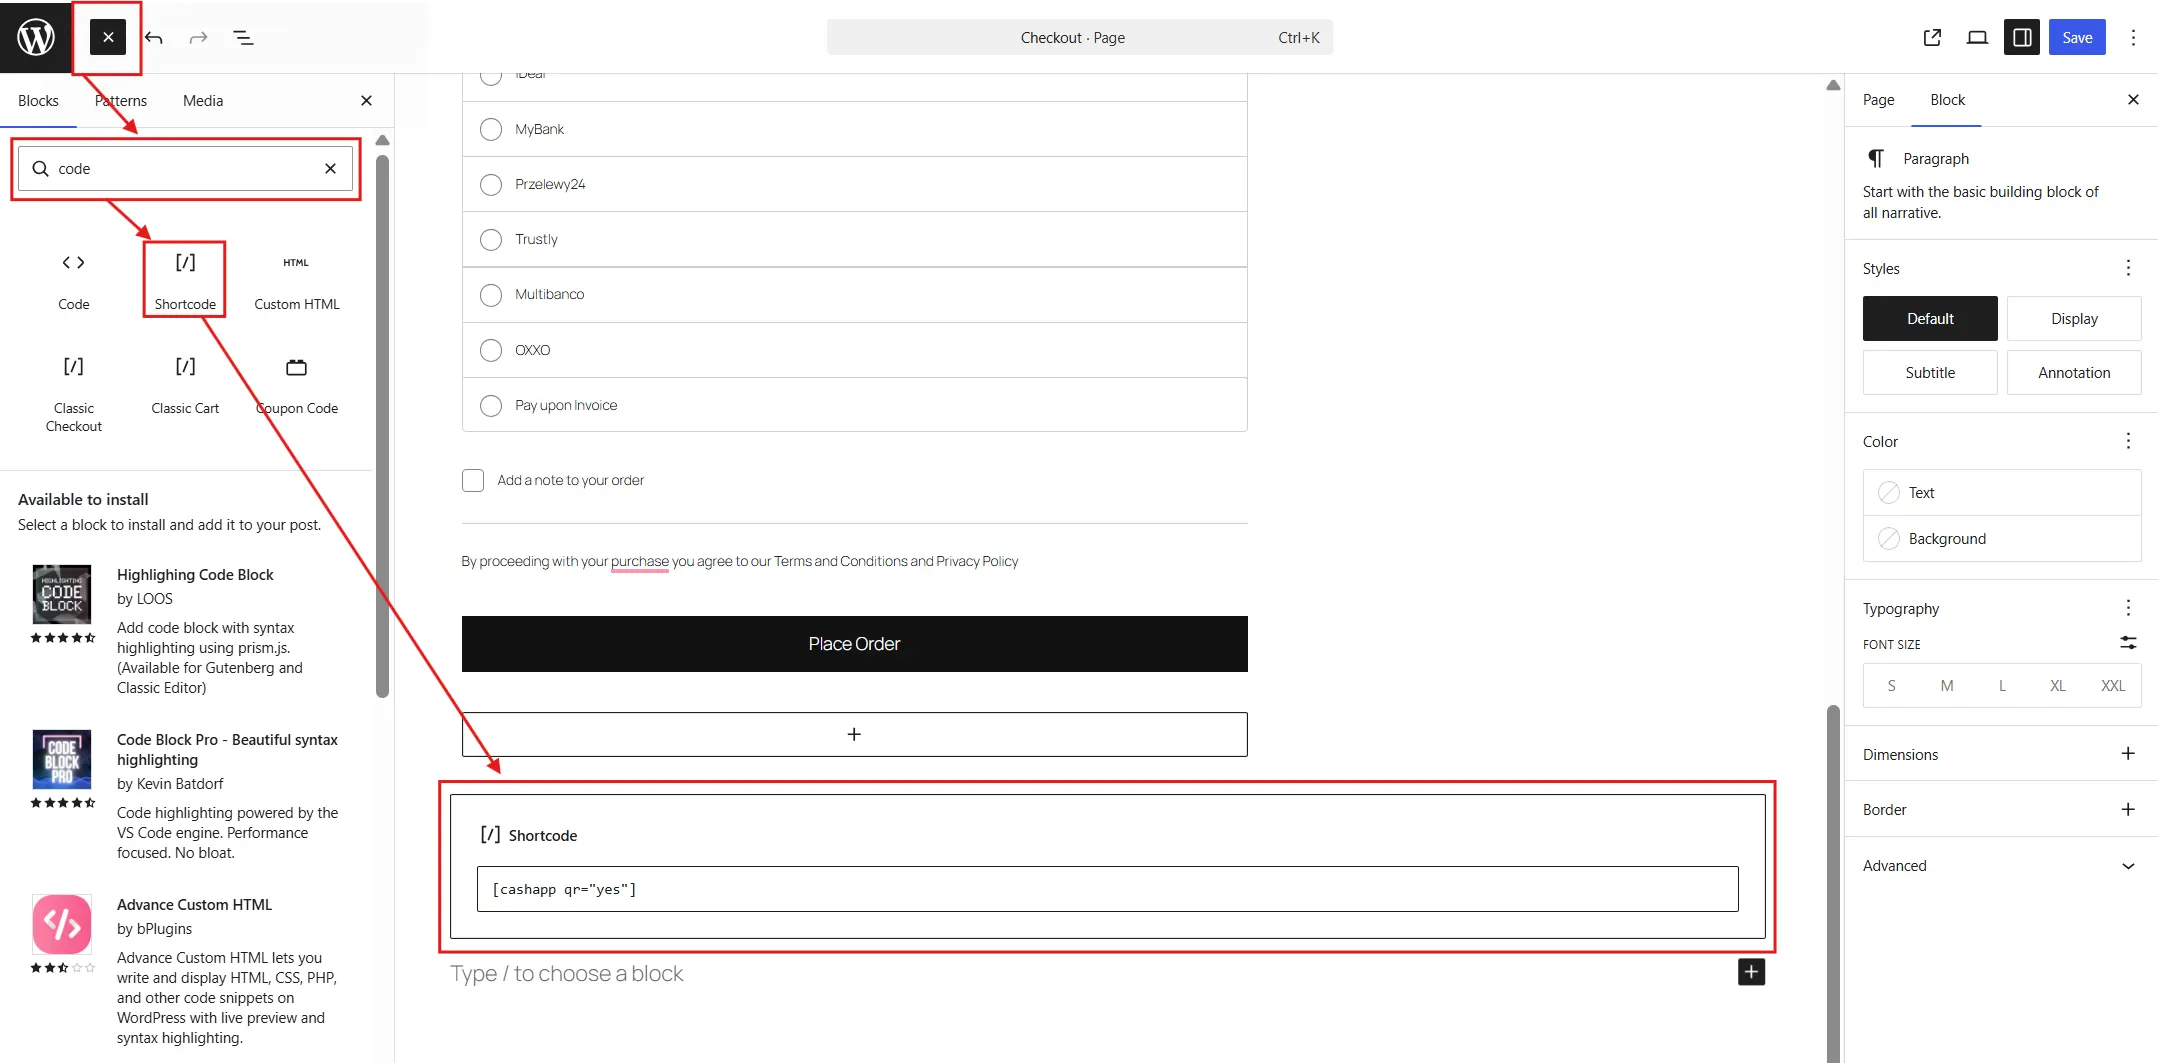Open the editor options kebab menu

(x=2133, y=37)
